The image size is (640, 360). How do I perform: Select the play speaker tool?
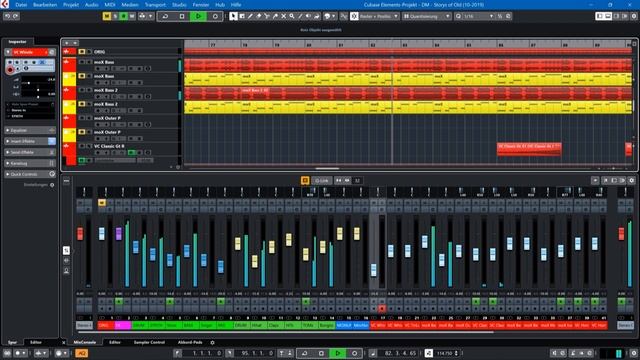309,16
